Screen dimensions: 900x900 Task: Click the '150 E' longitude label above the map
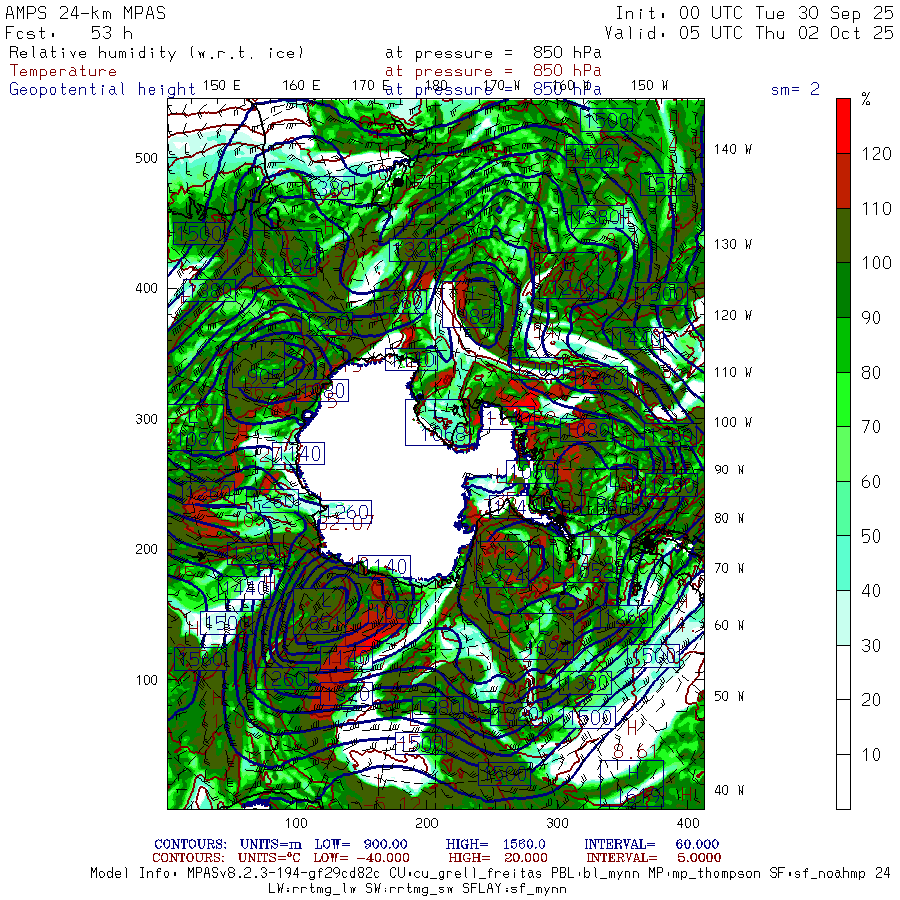[x=222, y=86]
